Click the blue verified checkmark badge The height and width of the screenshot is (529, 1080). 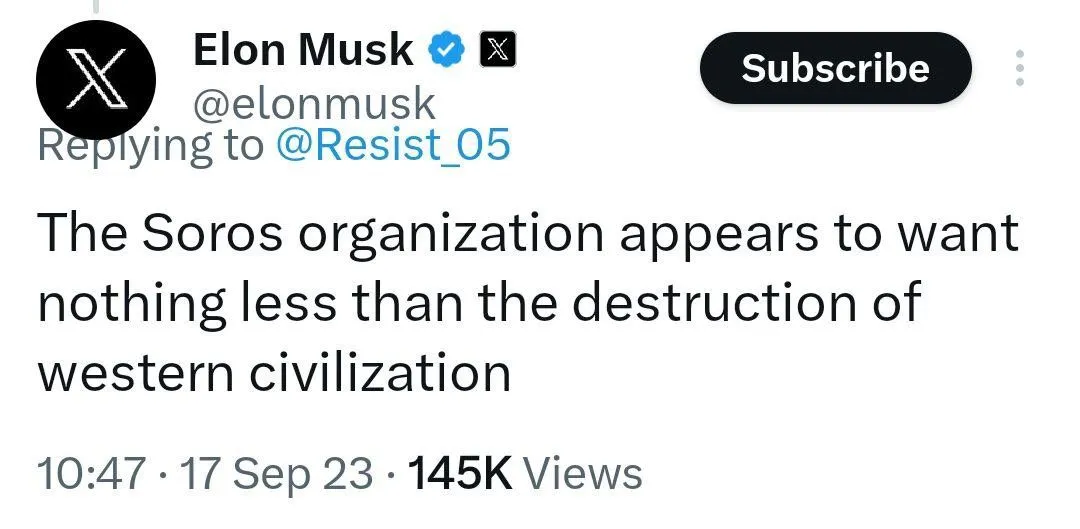click(445, 49)
